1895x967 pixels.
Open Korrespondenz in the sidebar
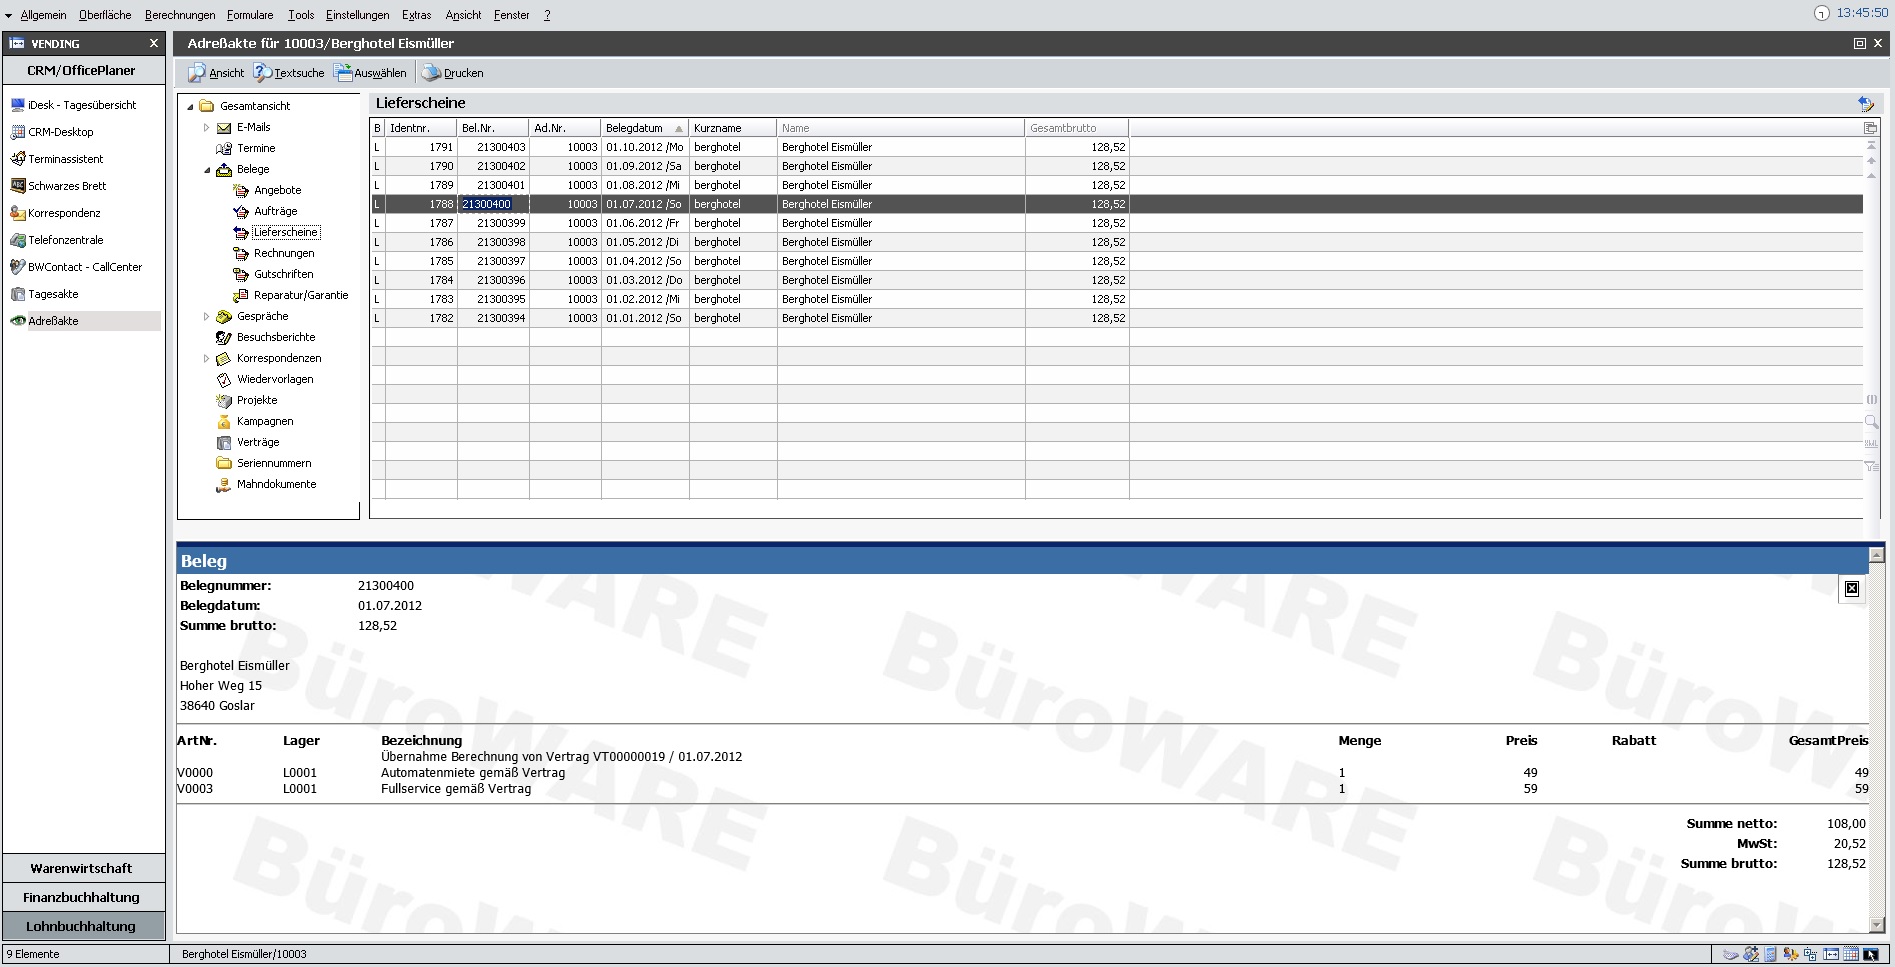pos(55,213)
